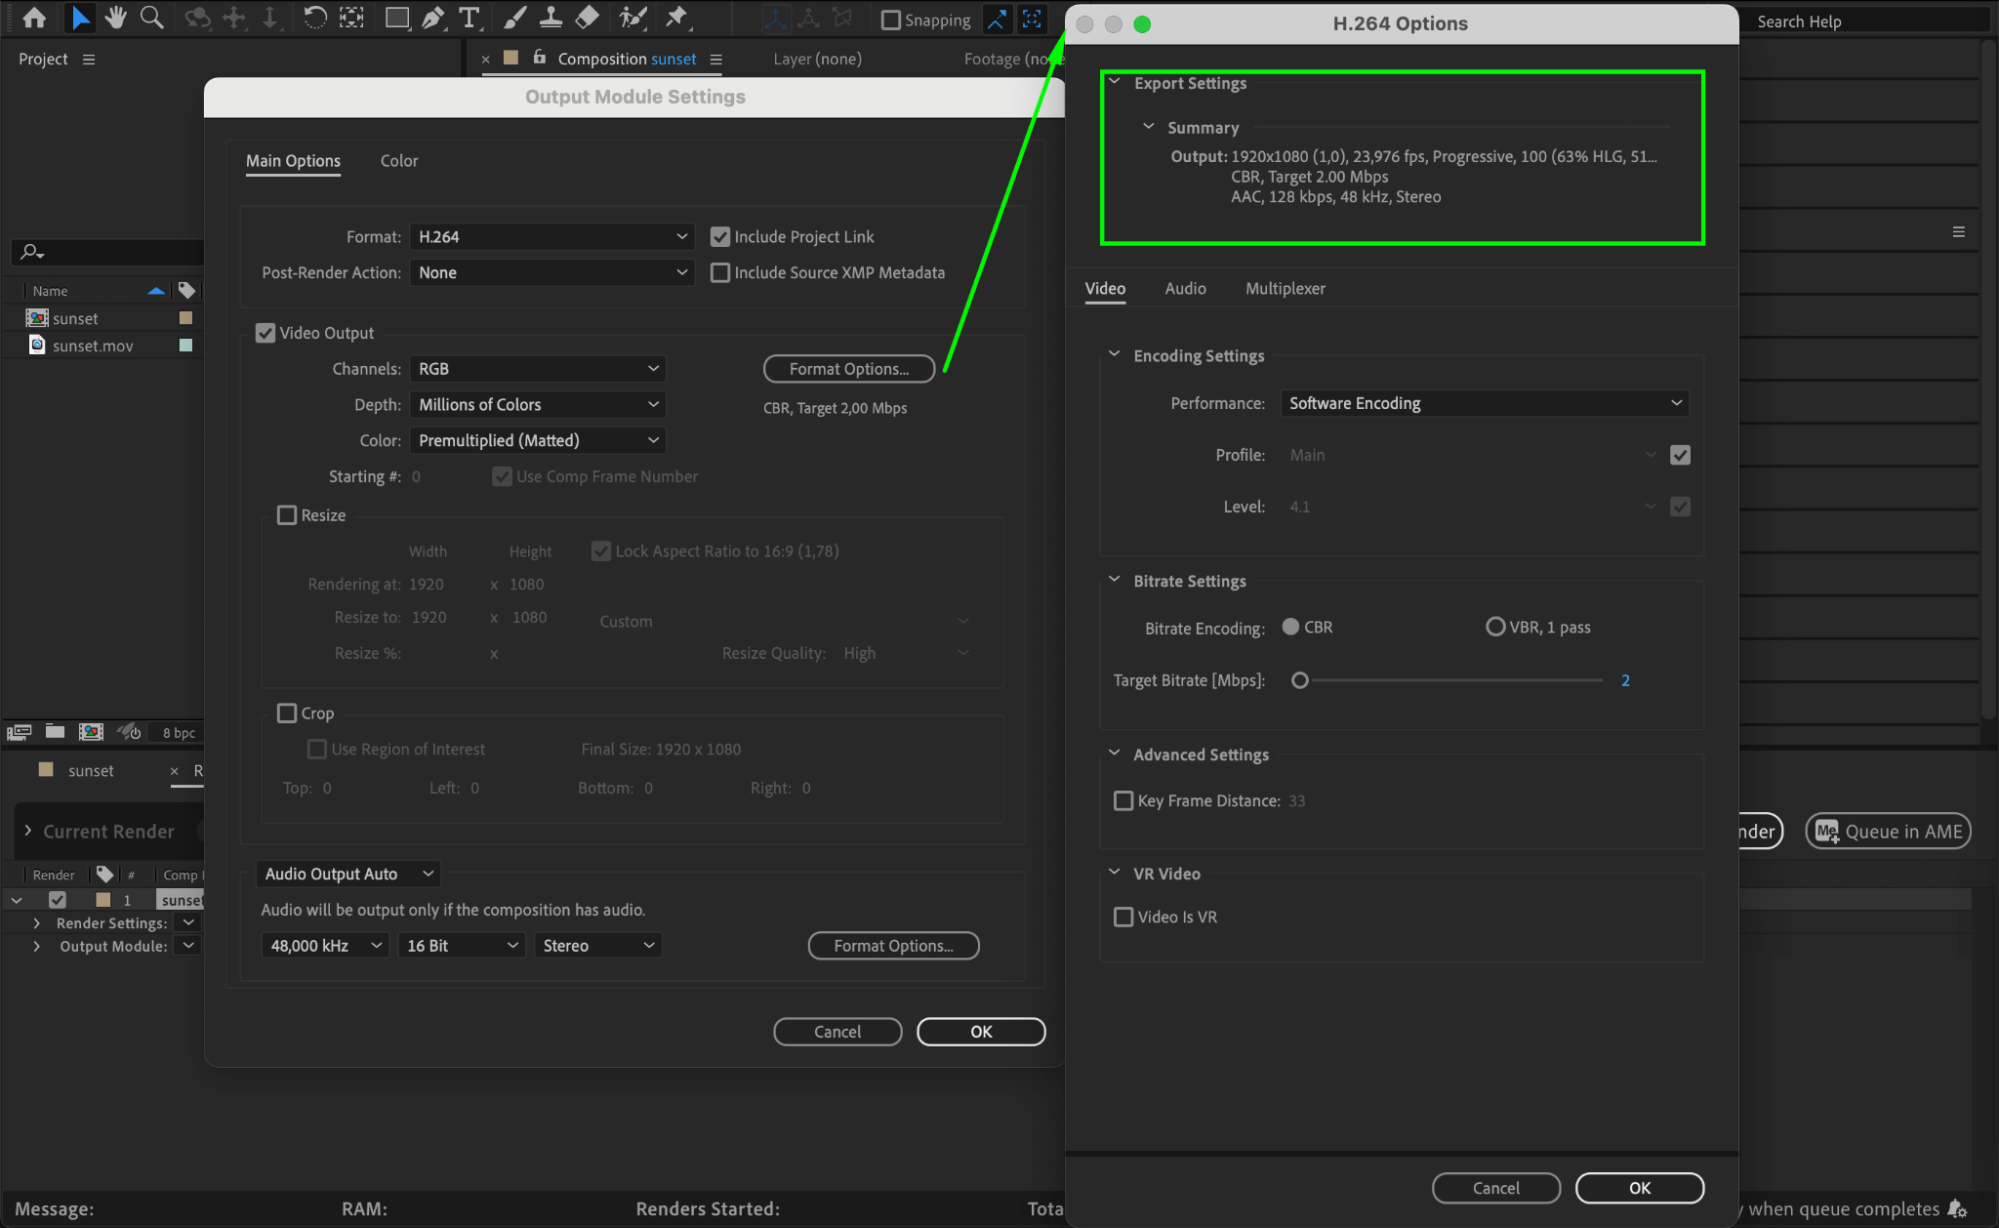Switch to the Audio tab

(1185, 288)
